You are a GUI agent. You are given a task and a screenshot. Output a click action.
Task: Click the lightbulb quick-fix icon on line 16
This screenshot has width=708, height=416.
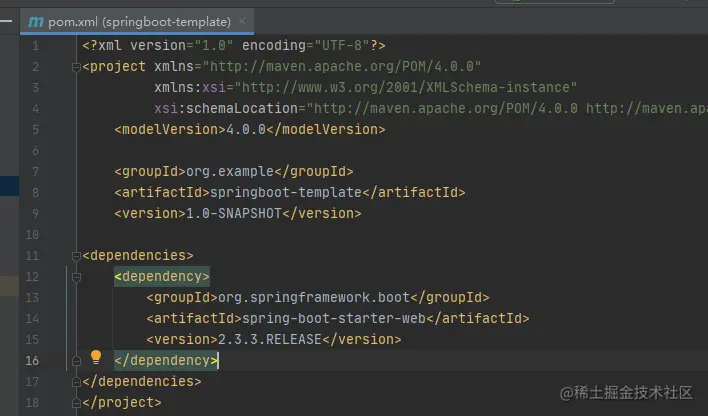point(96,357)
